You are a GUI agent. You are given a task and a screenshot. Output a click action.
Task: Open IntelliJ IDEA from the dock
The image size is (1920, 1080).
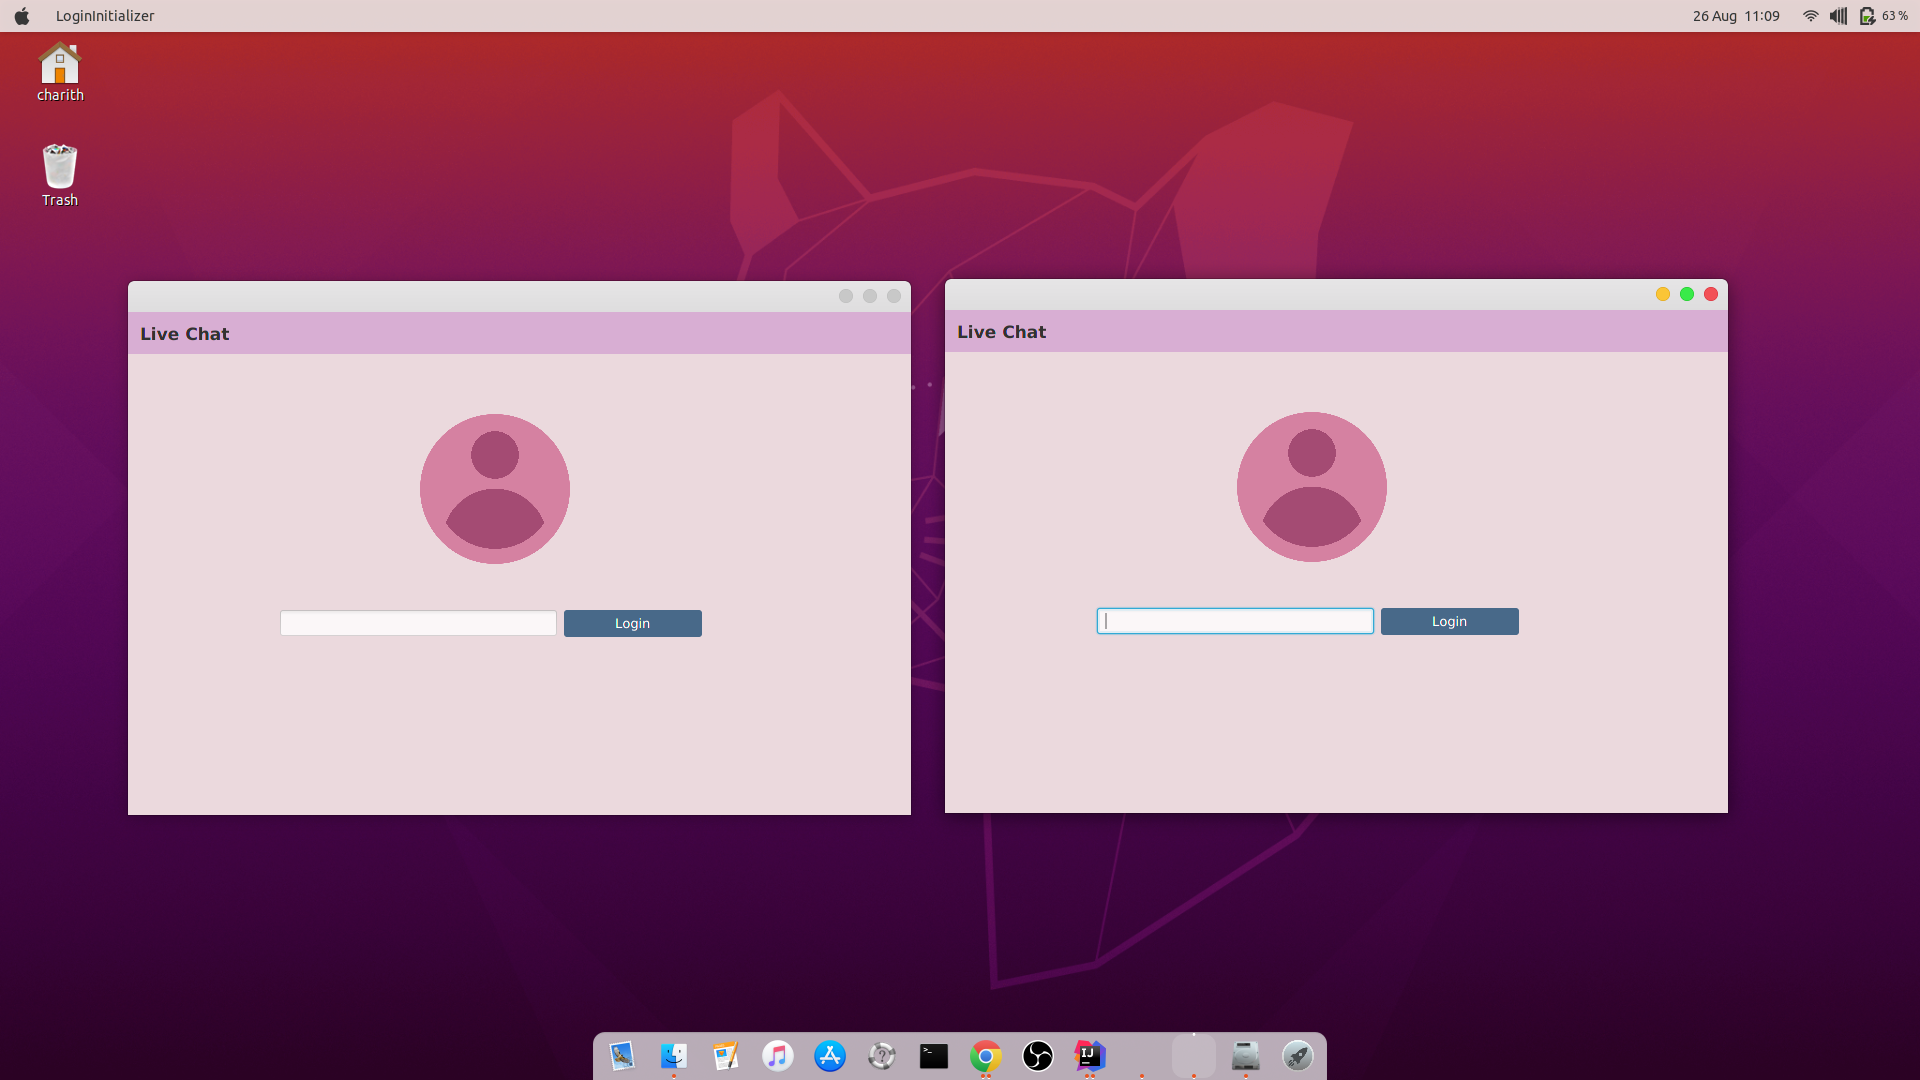1089,1056
